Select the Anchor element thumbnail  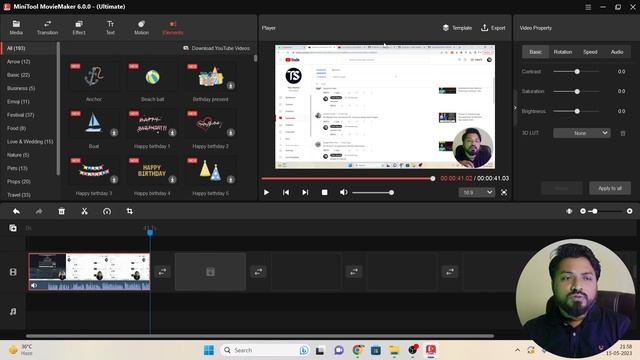coord(94,77)
